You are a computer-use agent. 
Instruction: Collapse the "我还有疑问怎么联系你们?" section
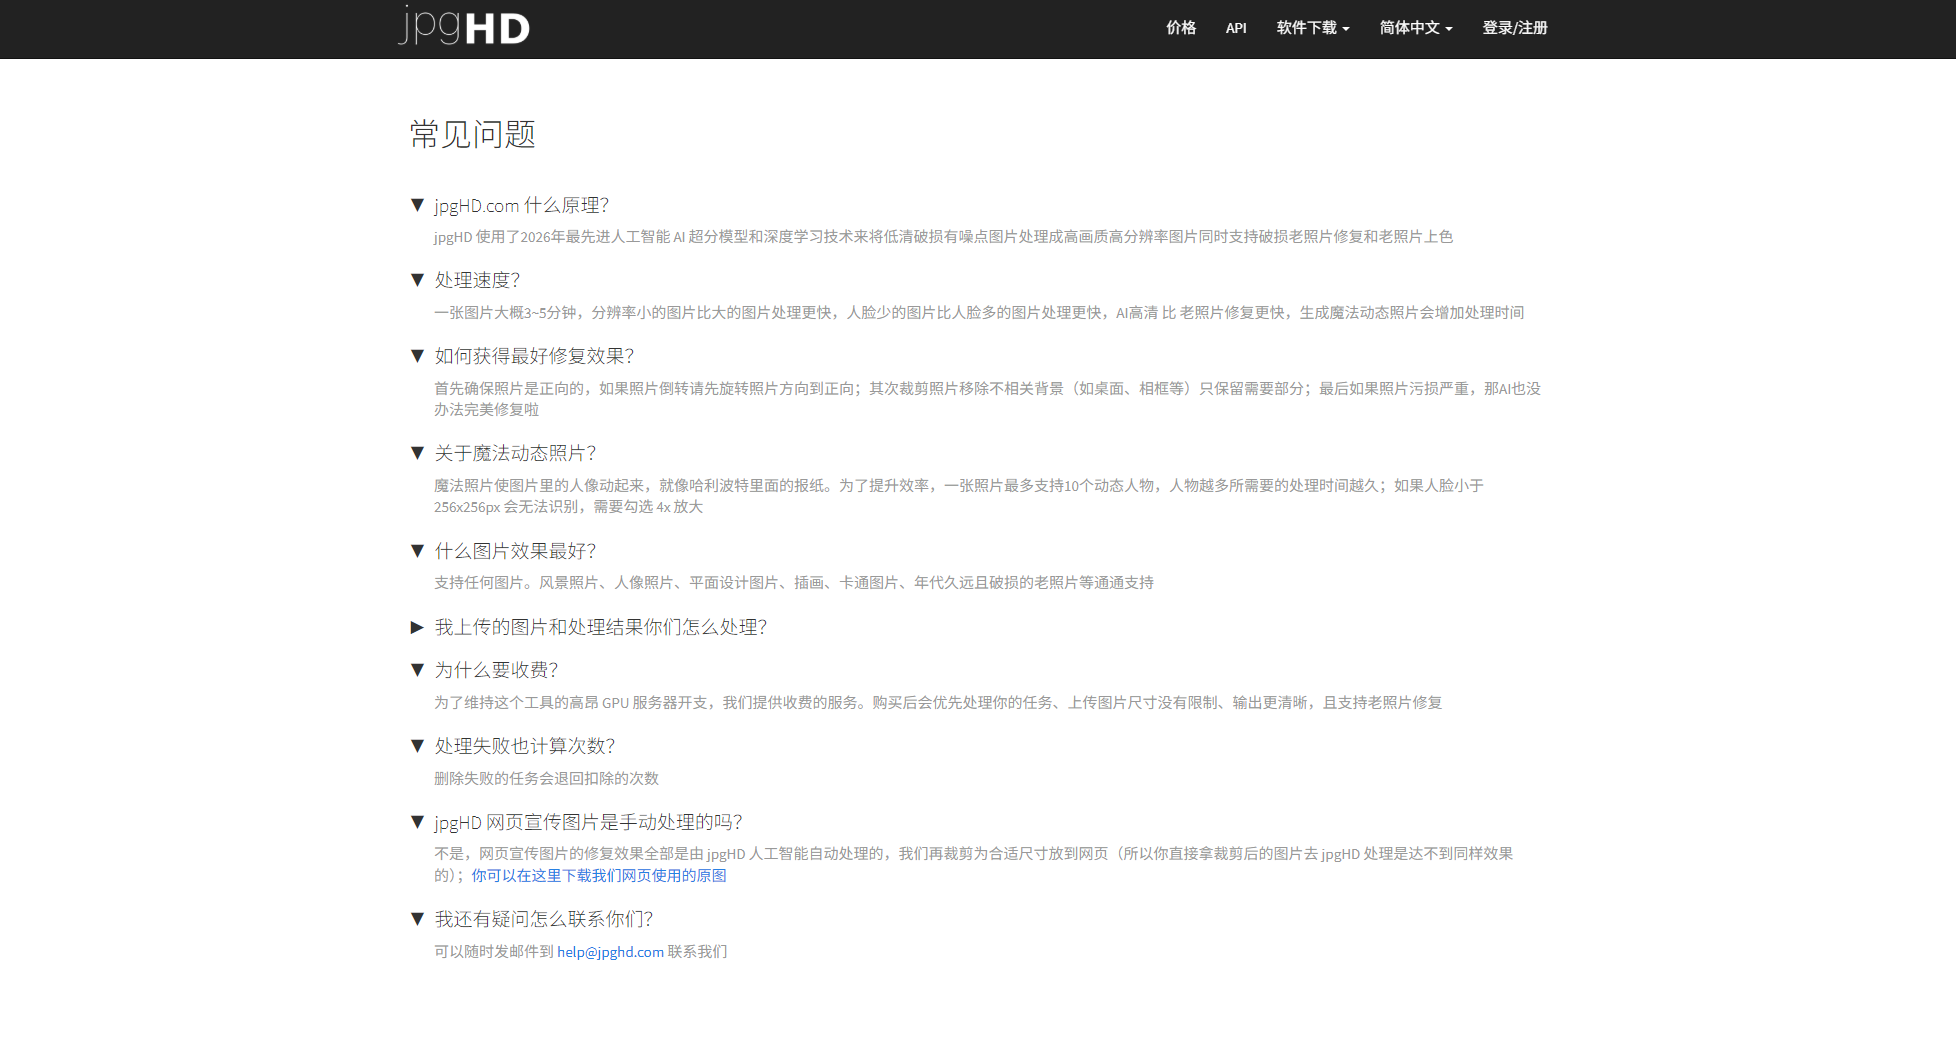click(x=418, y=918)
